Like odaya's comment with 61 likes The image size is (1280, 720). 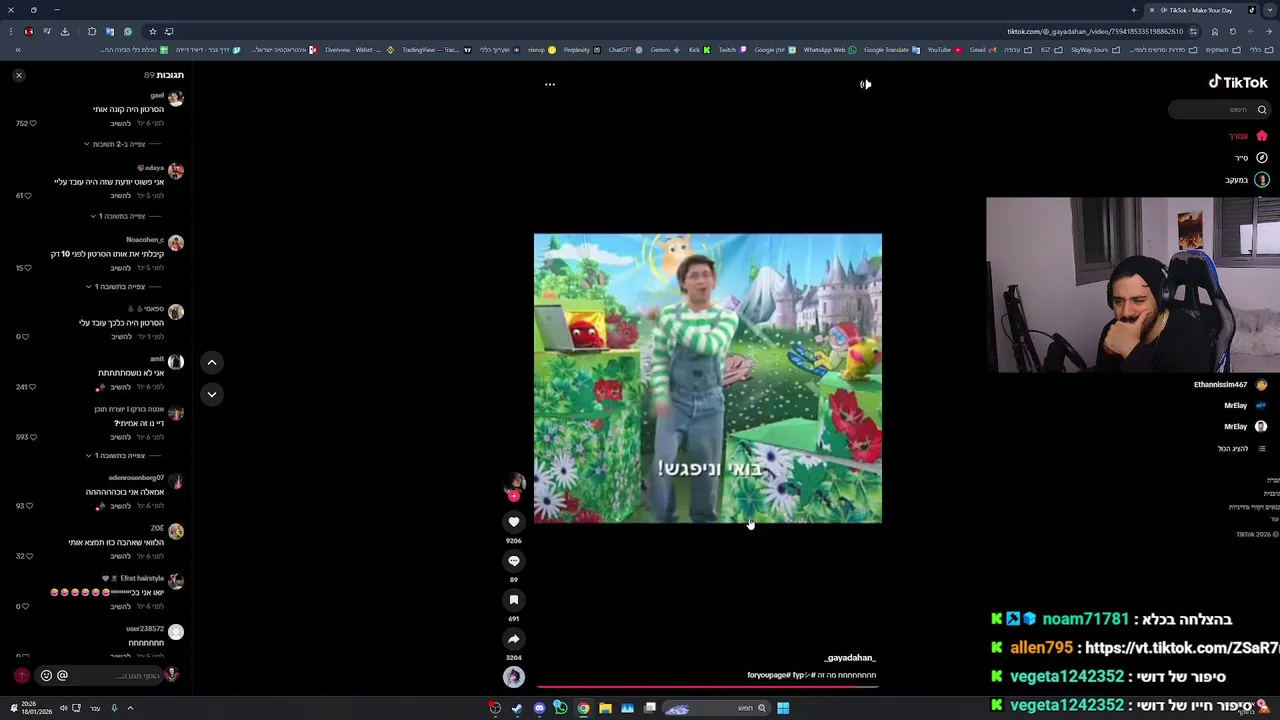click(x=27, y=195)
